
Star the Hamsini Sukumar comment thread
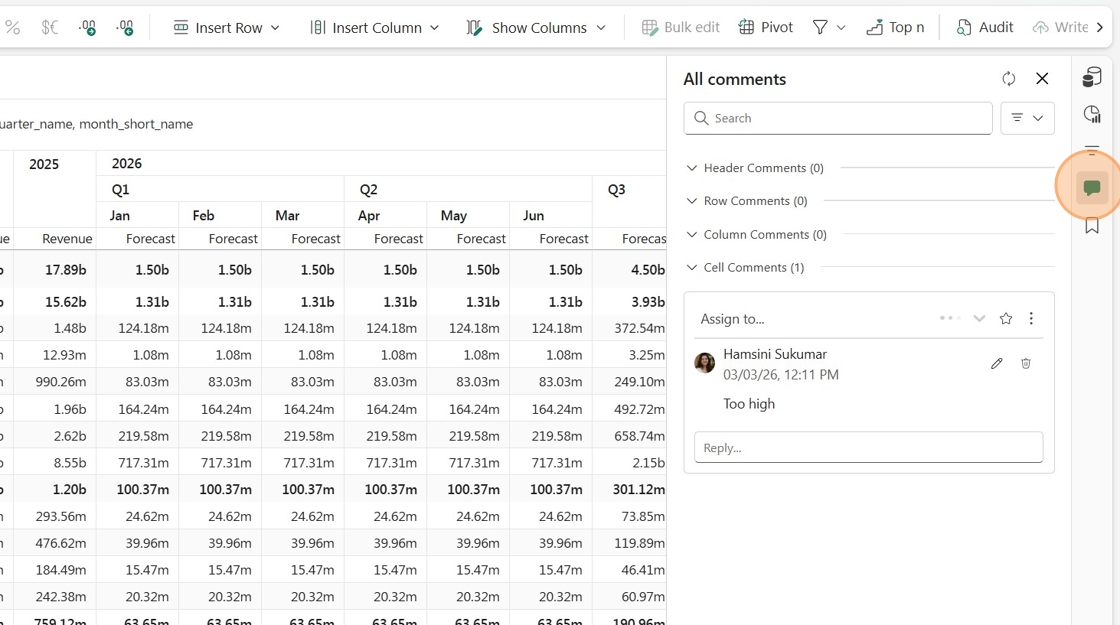(x=1006, y=319)
